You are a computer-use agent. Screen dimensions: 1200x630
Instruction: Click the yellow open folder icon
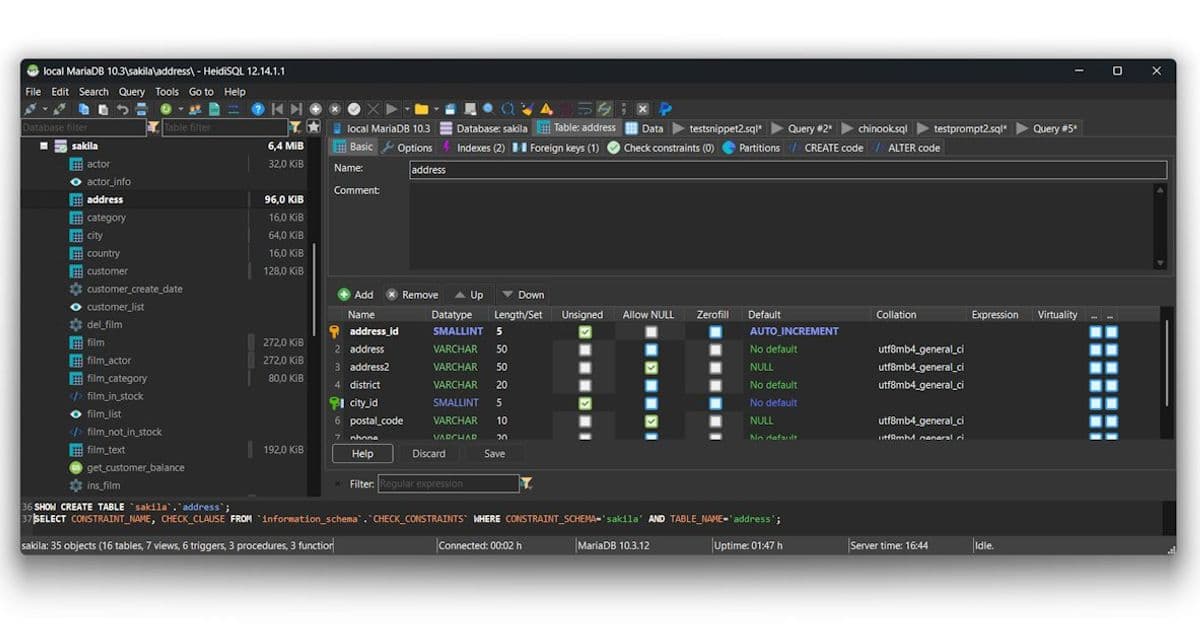(421, 109)
